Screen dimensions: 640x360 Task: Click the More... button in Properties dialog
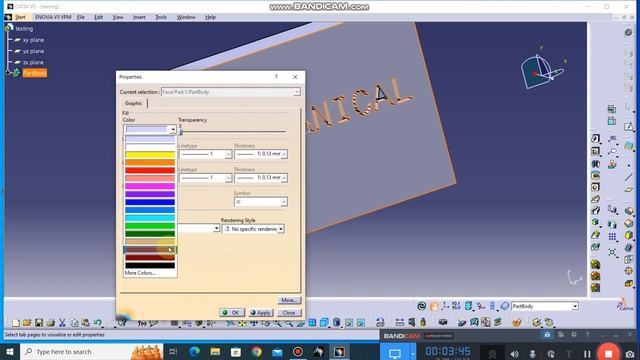tap(289, 300)
